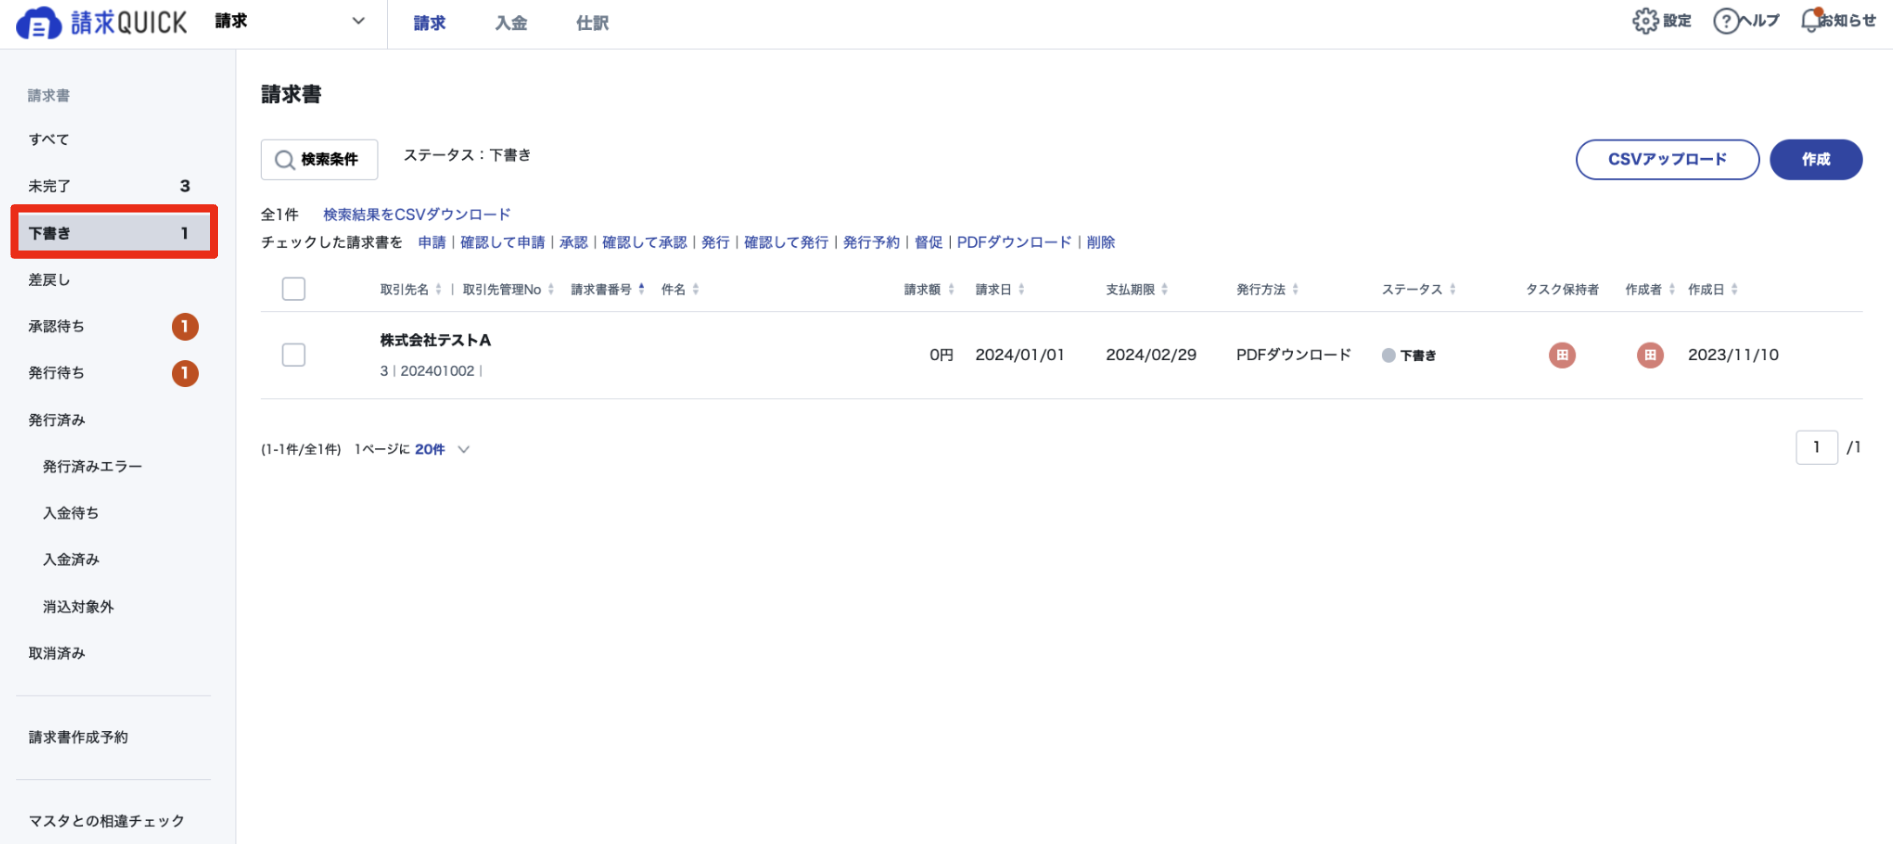Select 消込対象外 in the sidebar
Image resolution: width=1893 pixels, height=844 pixels.
(78, 607)
